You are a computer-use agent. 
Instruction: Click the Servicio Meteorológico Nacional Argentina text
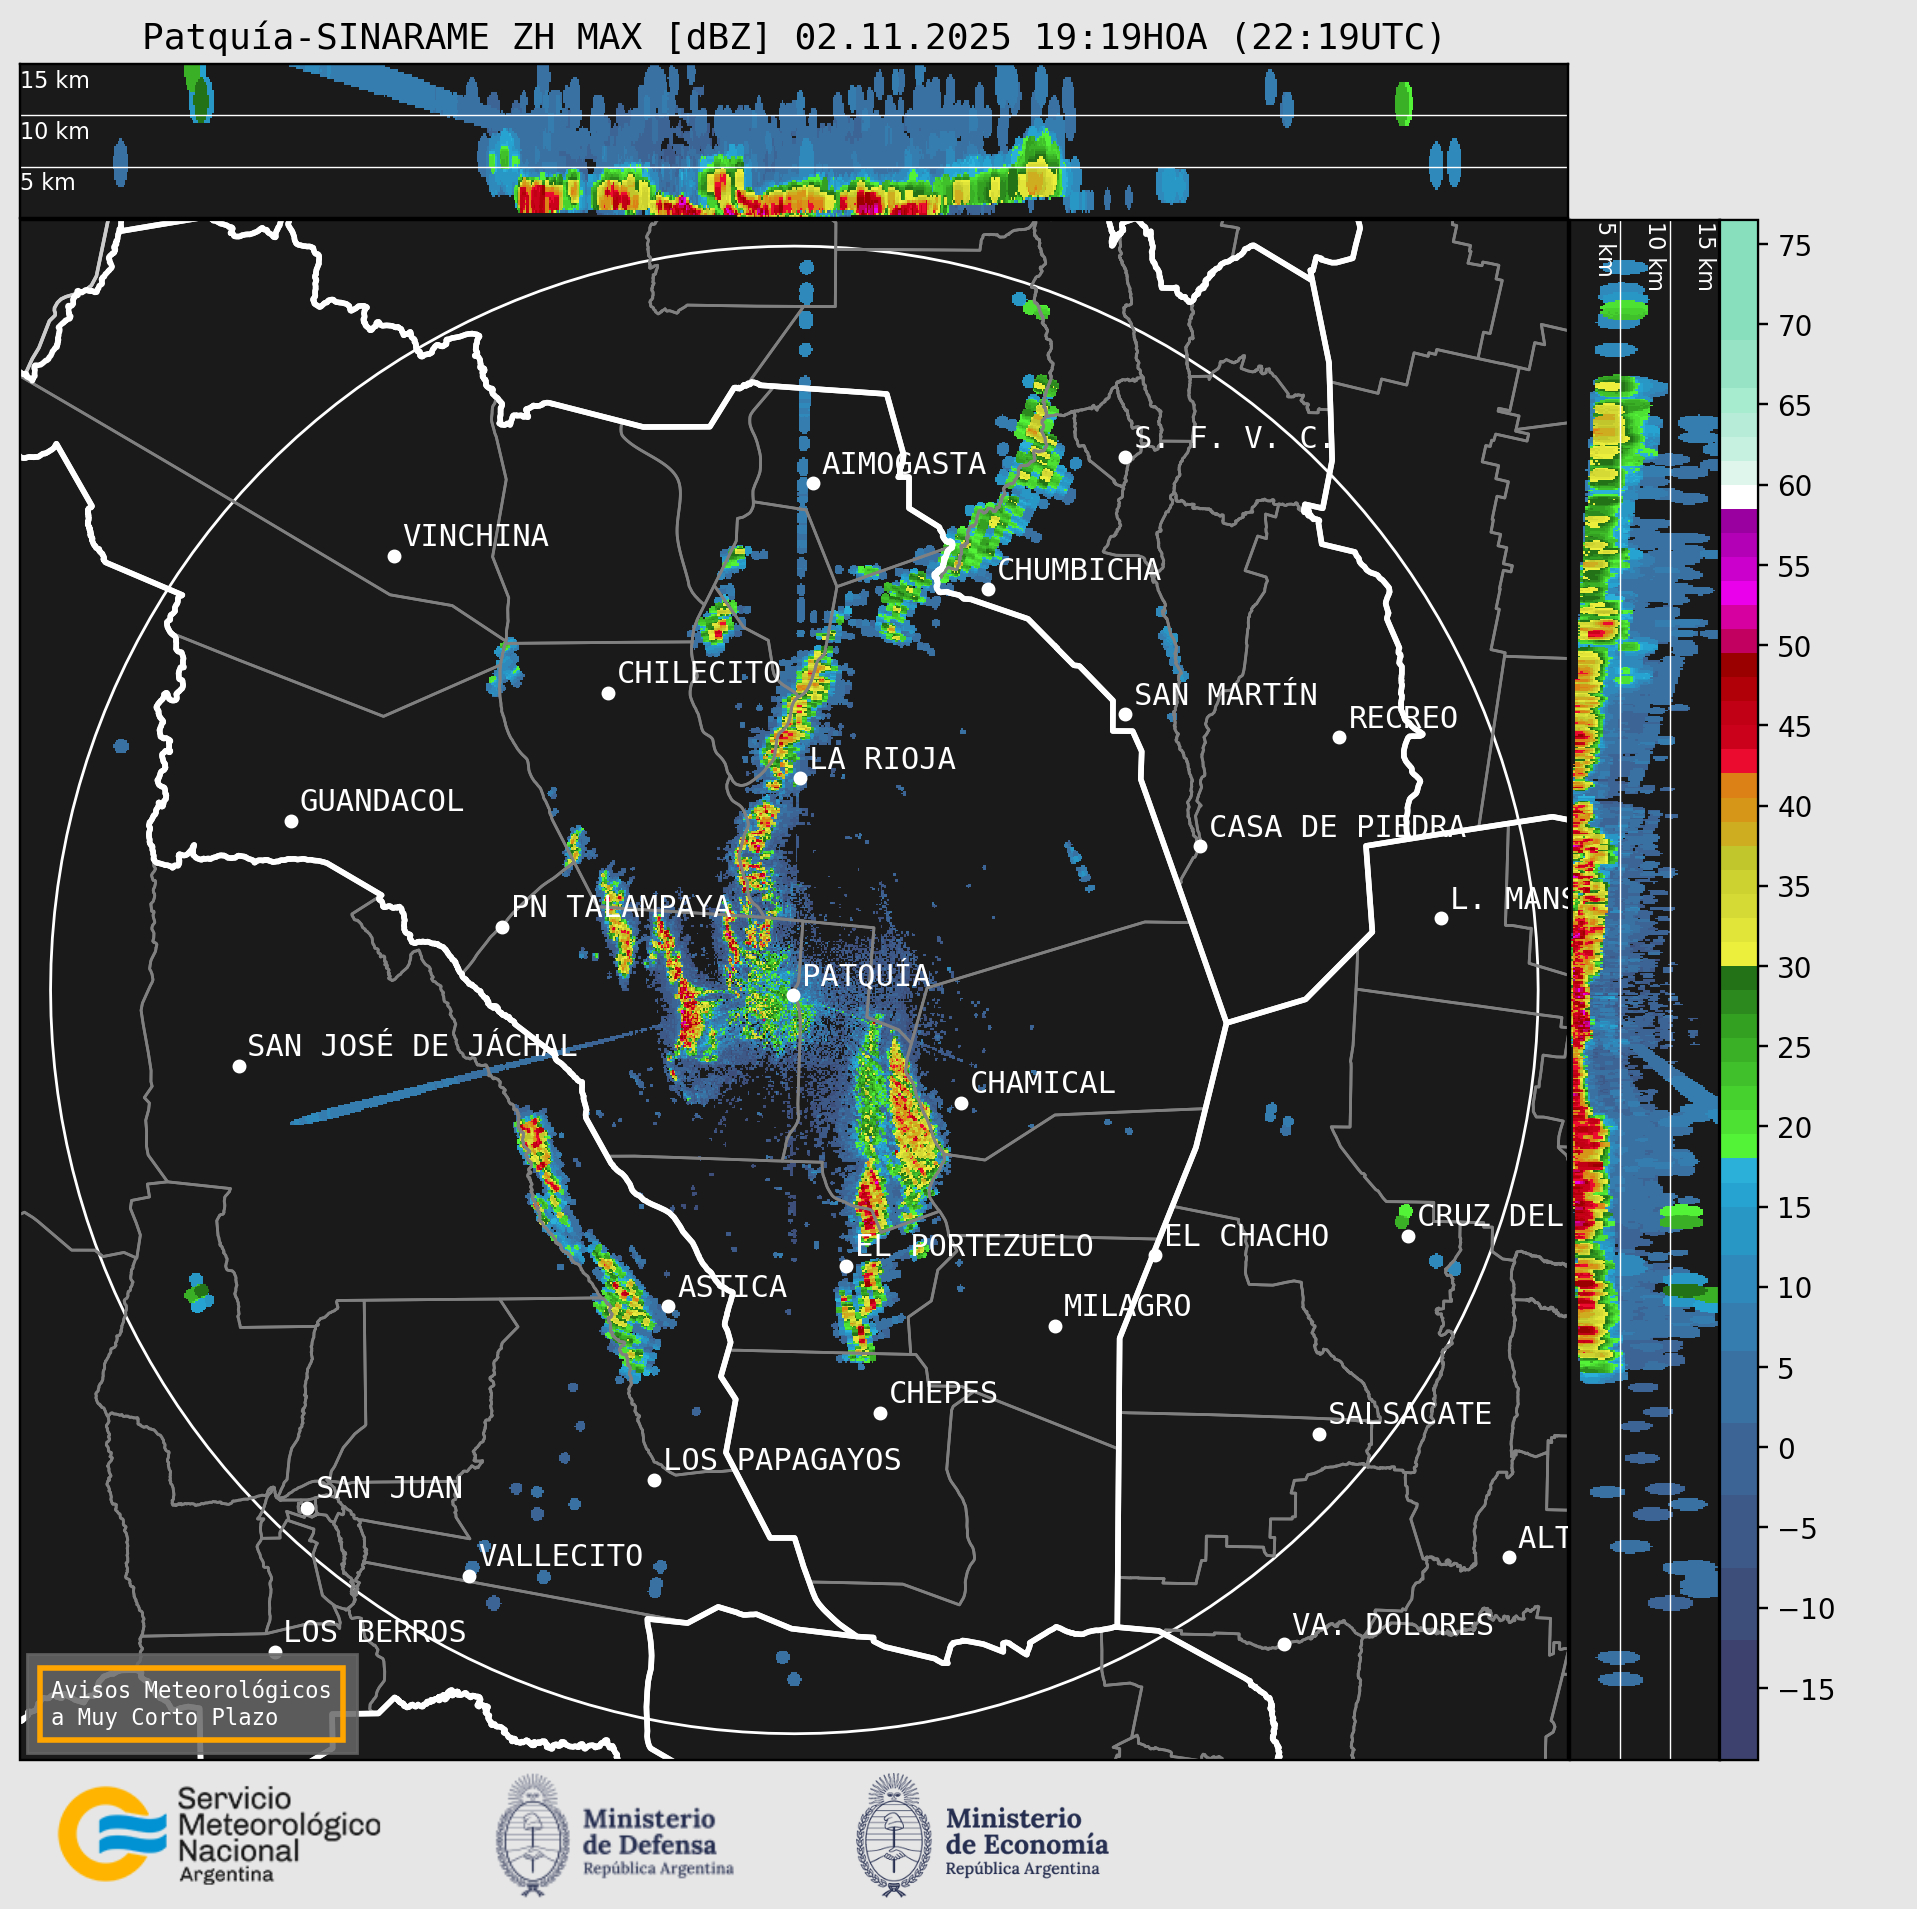coord(279,1835)
